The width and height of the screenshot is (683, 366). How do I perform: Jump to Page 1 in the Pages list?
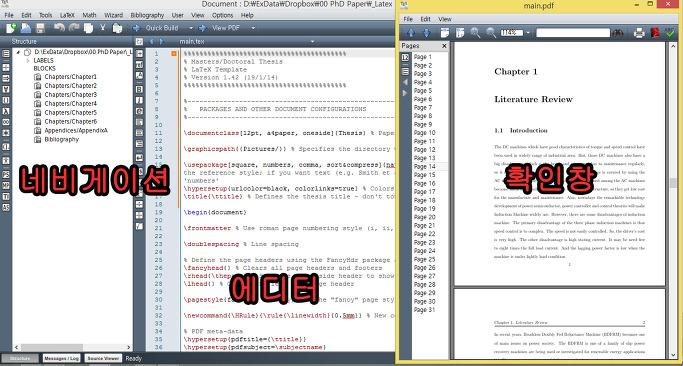423,57
